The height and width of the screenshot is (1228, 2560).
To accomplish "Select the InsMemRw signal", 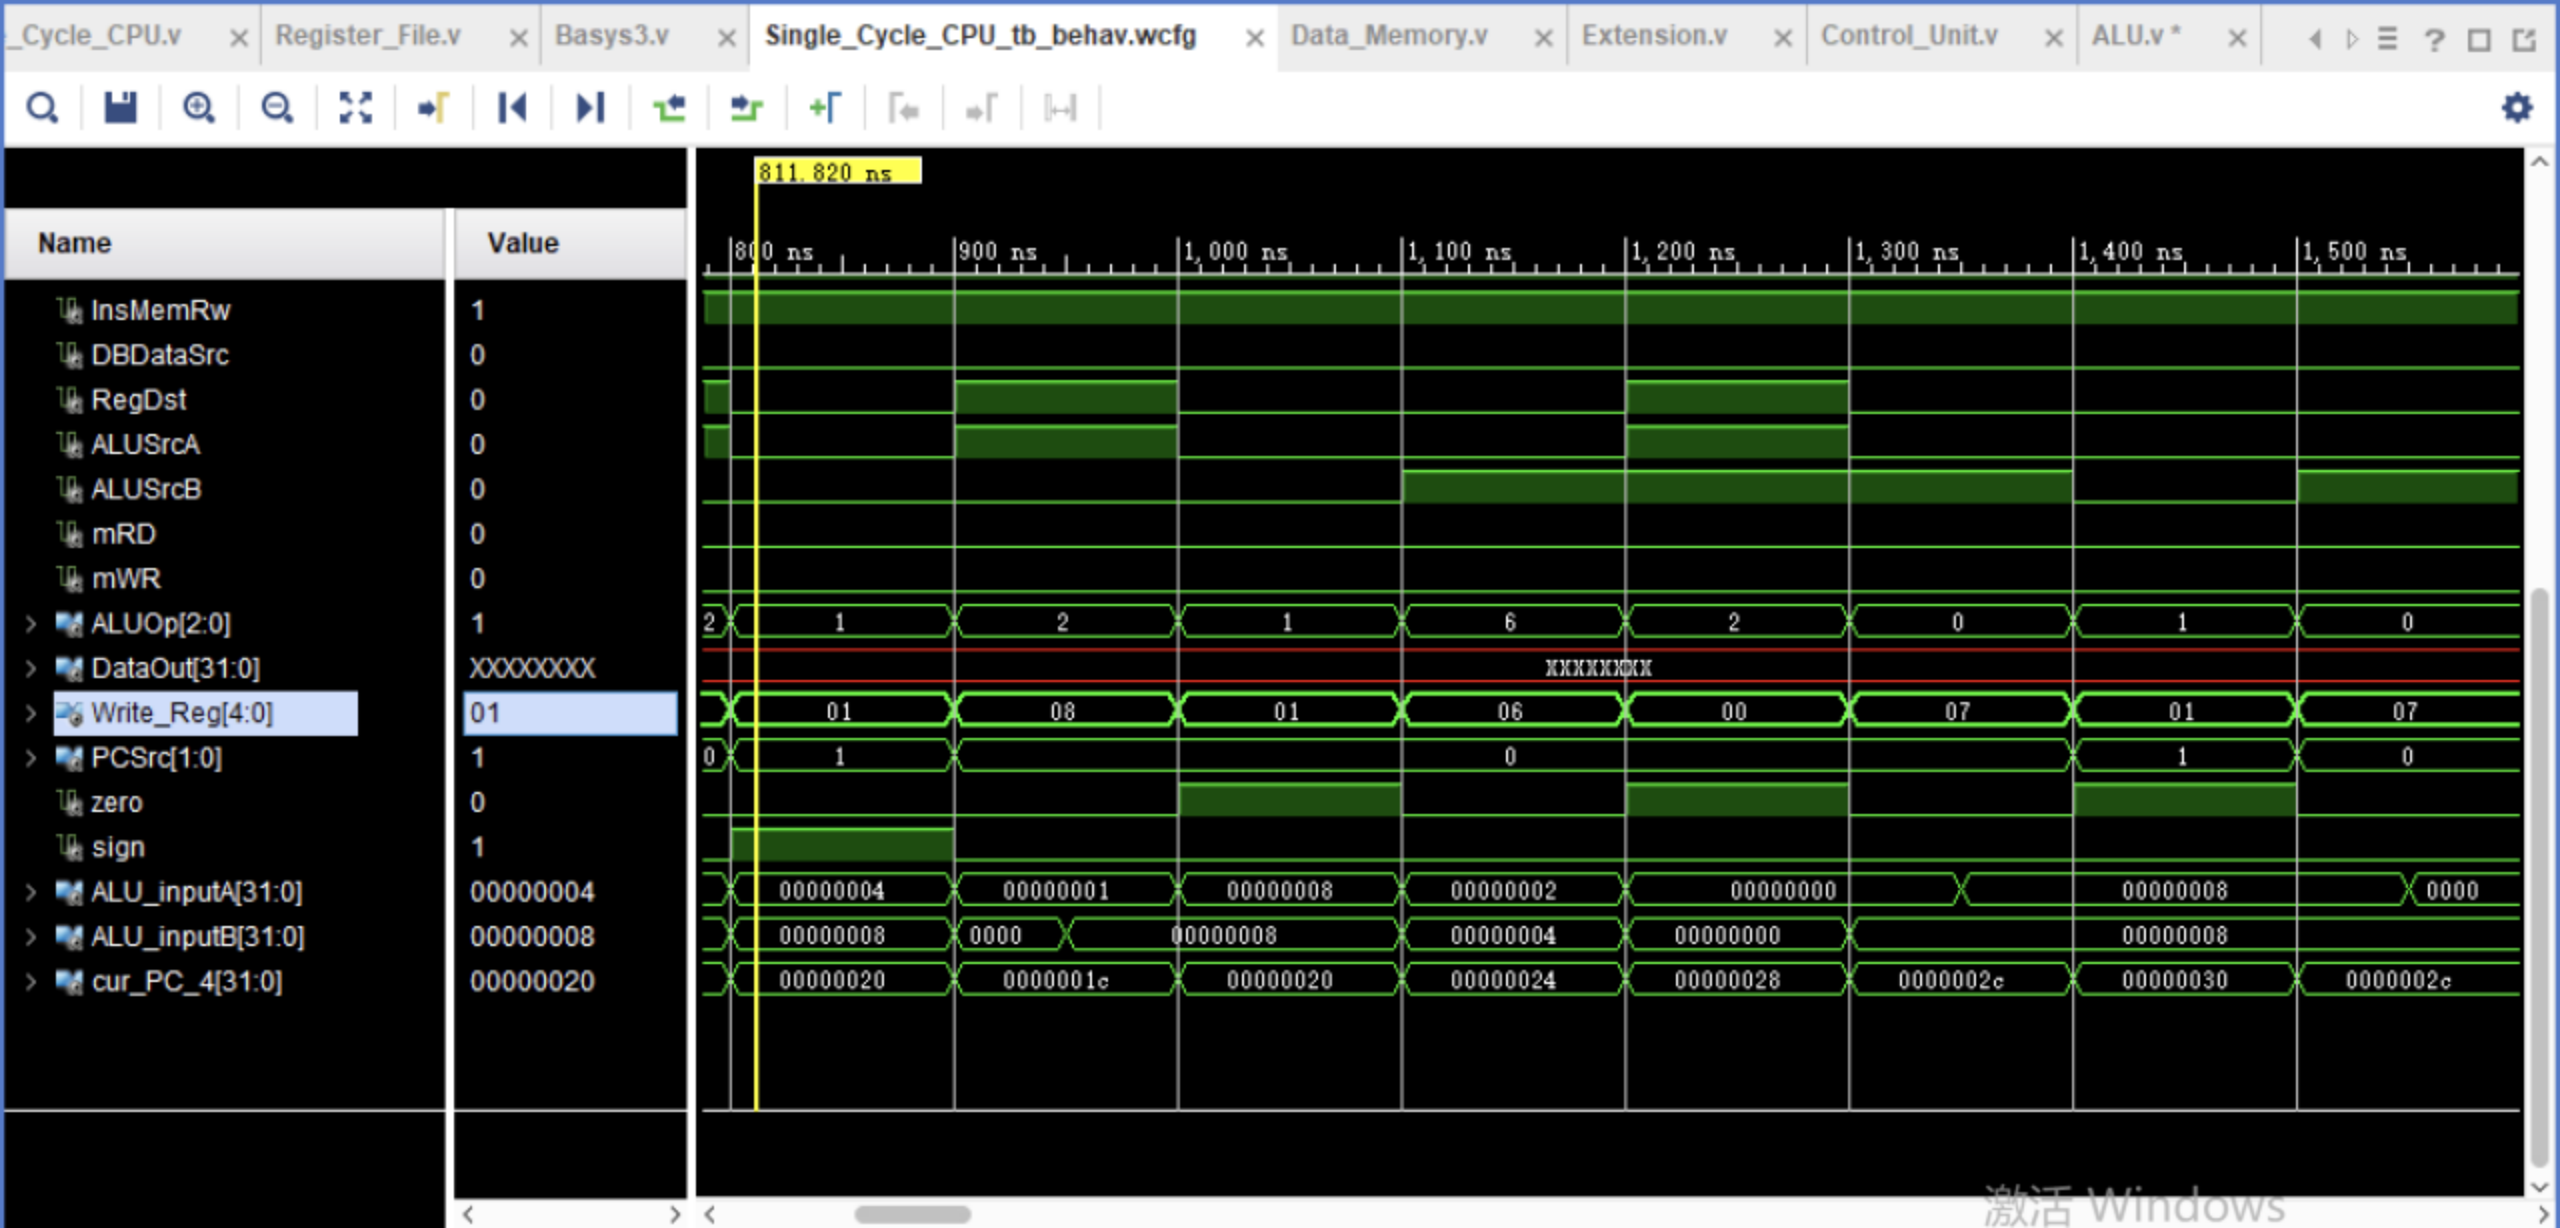I will click(160, 311).
